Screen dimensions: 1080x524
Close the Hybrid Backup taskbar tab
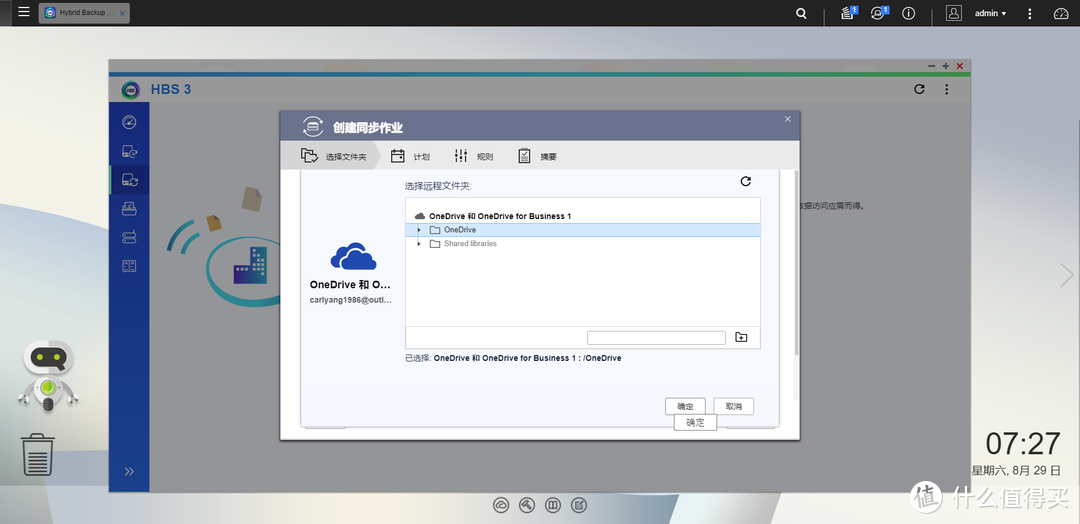click(123, 13)
